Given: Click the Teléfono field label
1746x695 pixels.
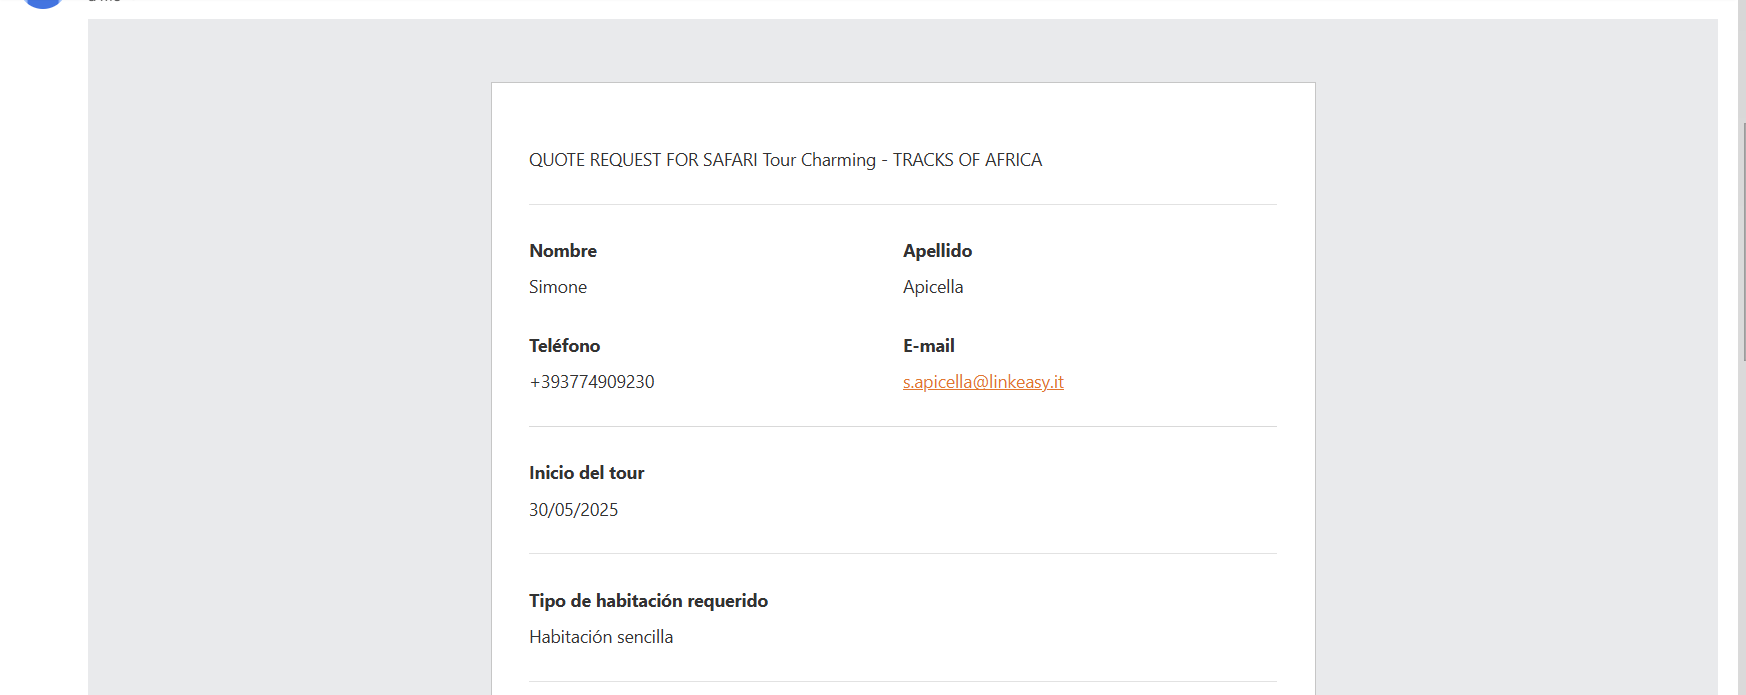Looking at the screenshot, I should (564, 346).
